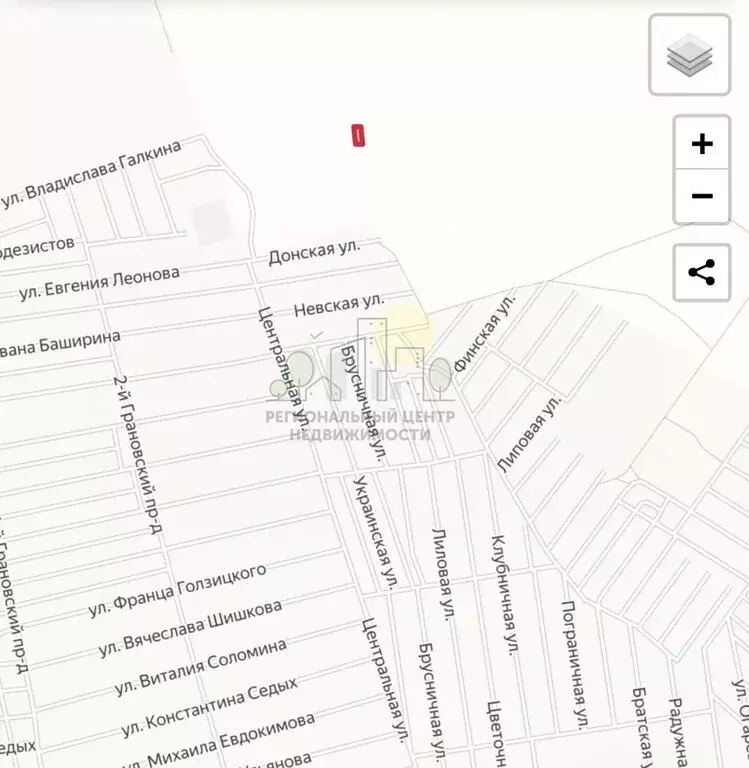Select the Пограничная ул. street label
Viewport: 749px width, 768px height.
pos(573,664)
